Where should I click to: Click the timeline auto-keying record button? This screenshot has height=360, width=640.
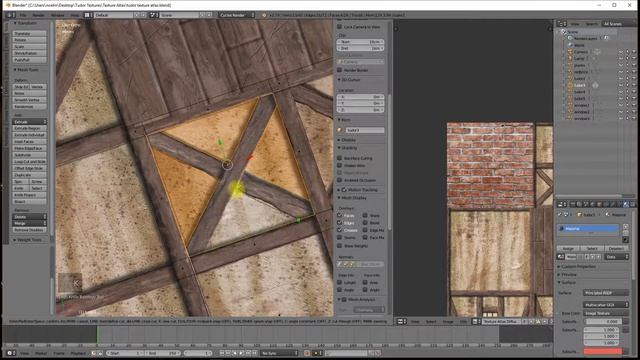(x=307, y=353)
